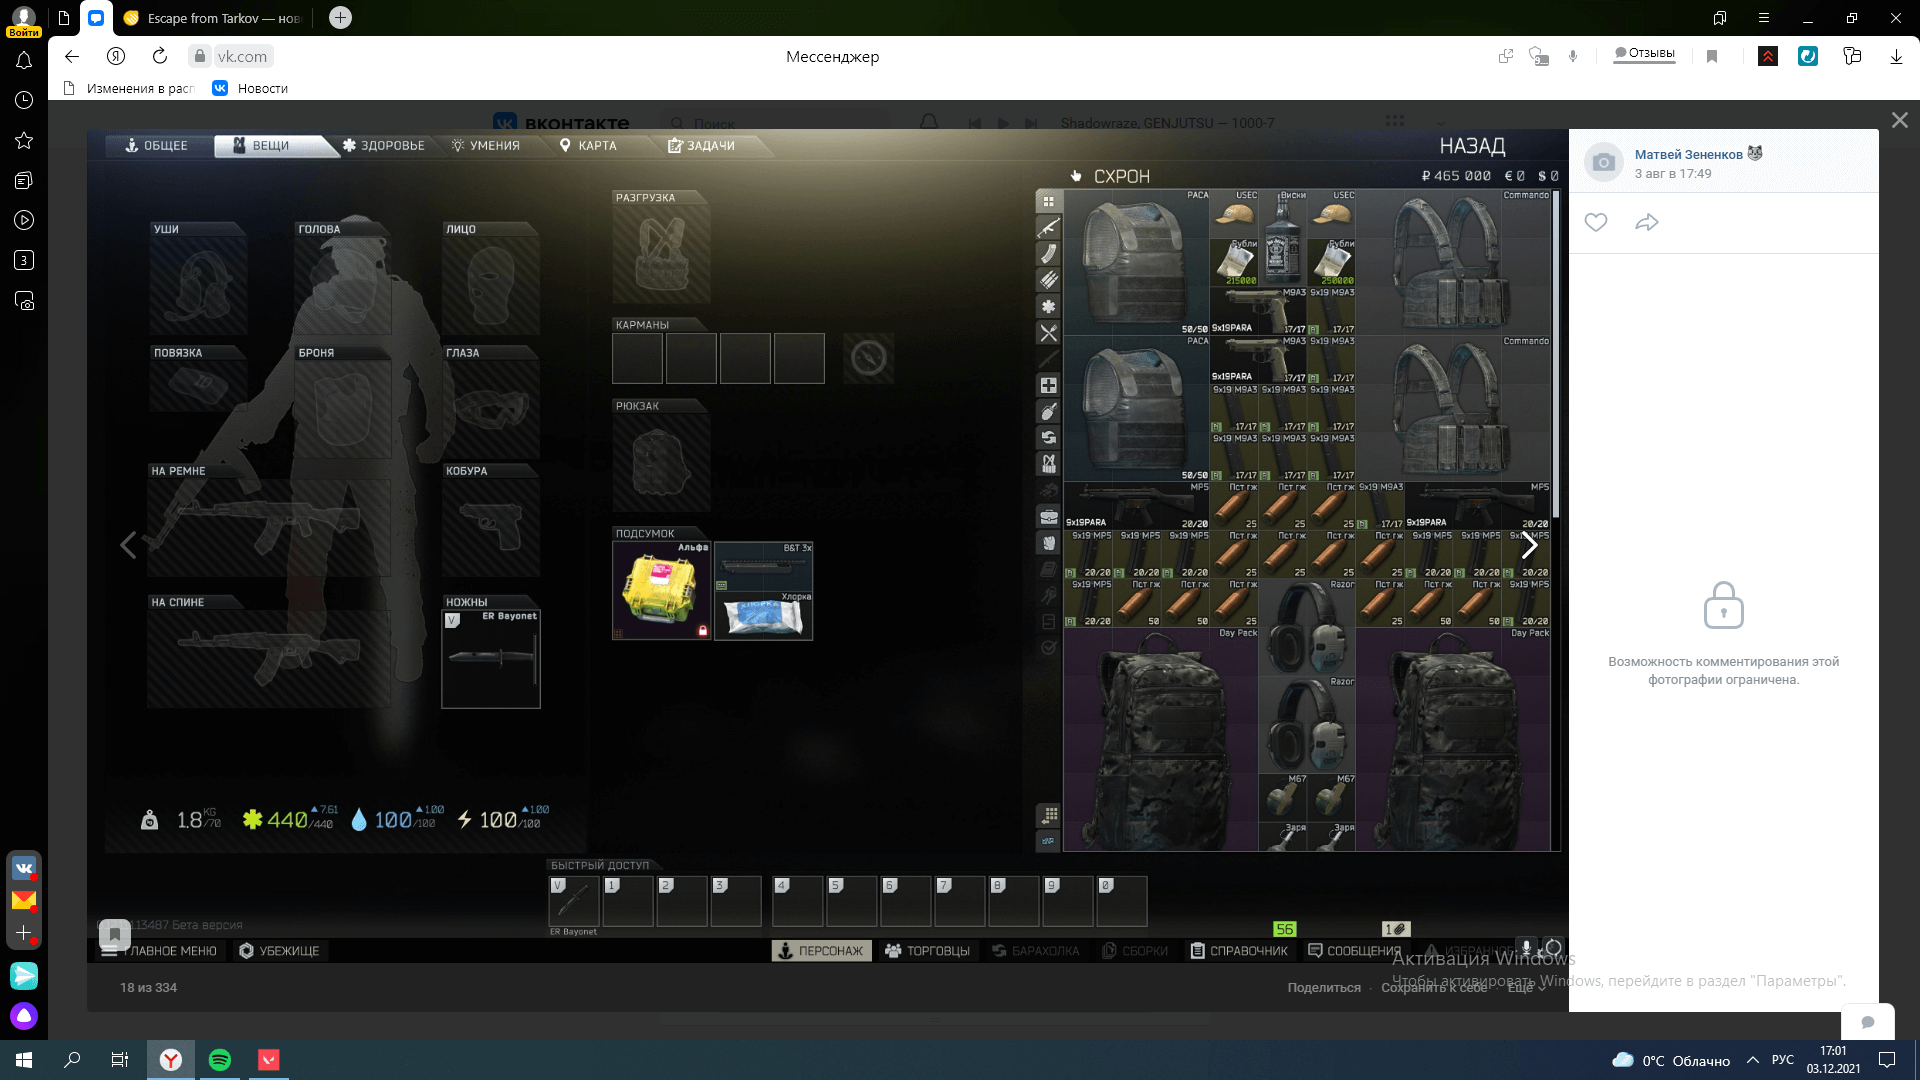
Task: Click the medical cross stash filter
Action: [1048, 385]
